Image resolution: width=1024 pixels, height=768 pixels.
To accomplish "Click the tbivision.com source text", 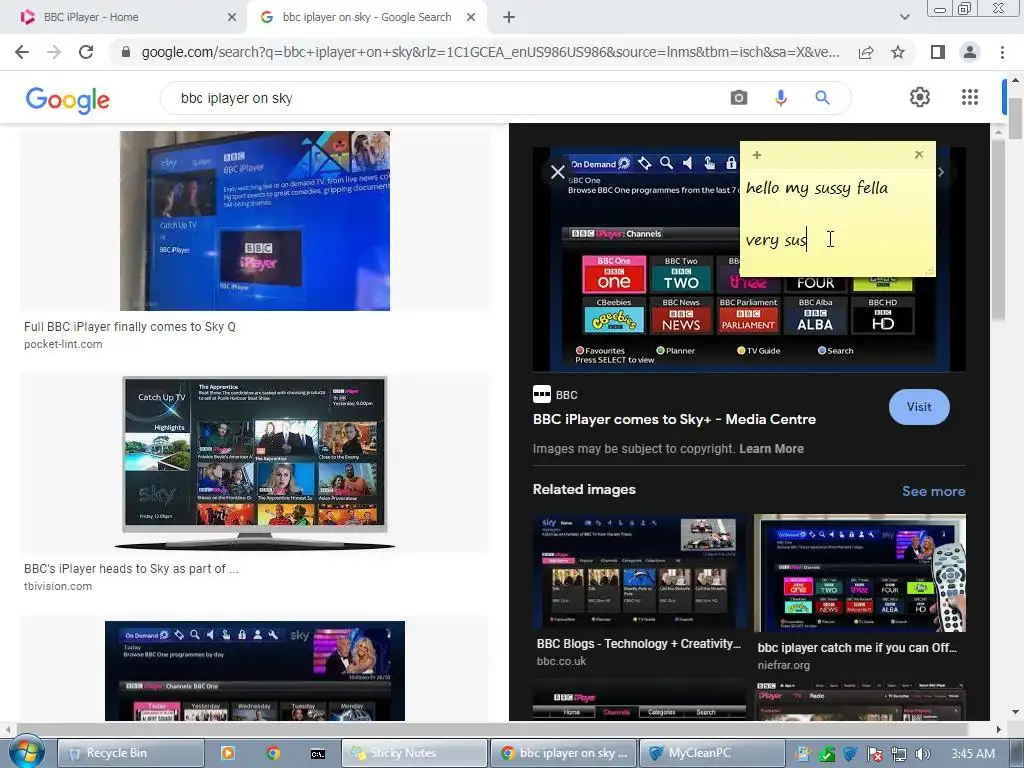I will (58, 586).
